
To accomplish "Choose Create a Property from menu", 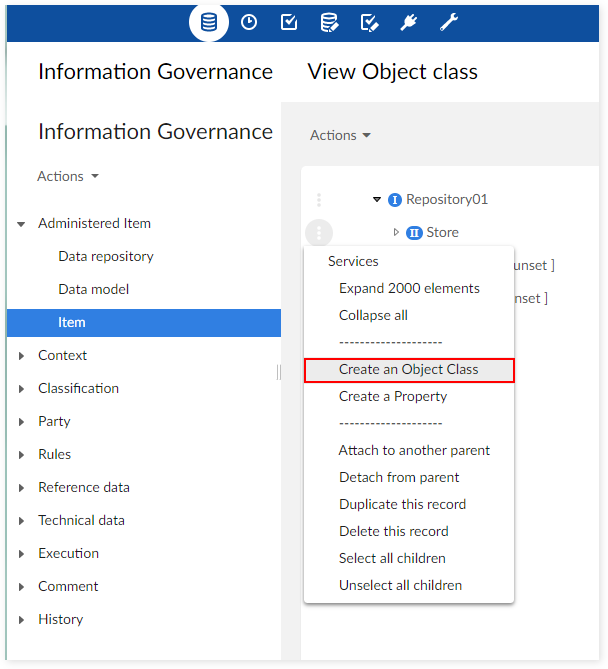I will [x=393, y=396].
